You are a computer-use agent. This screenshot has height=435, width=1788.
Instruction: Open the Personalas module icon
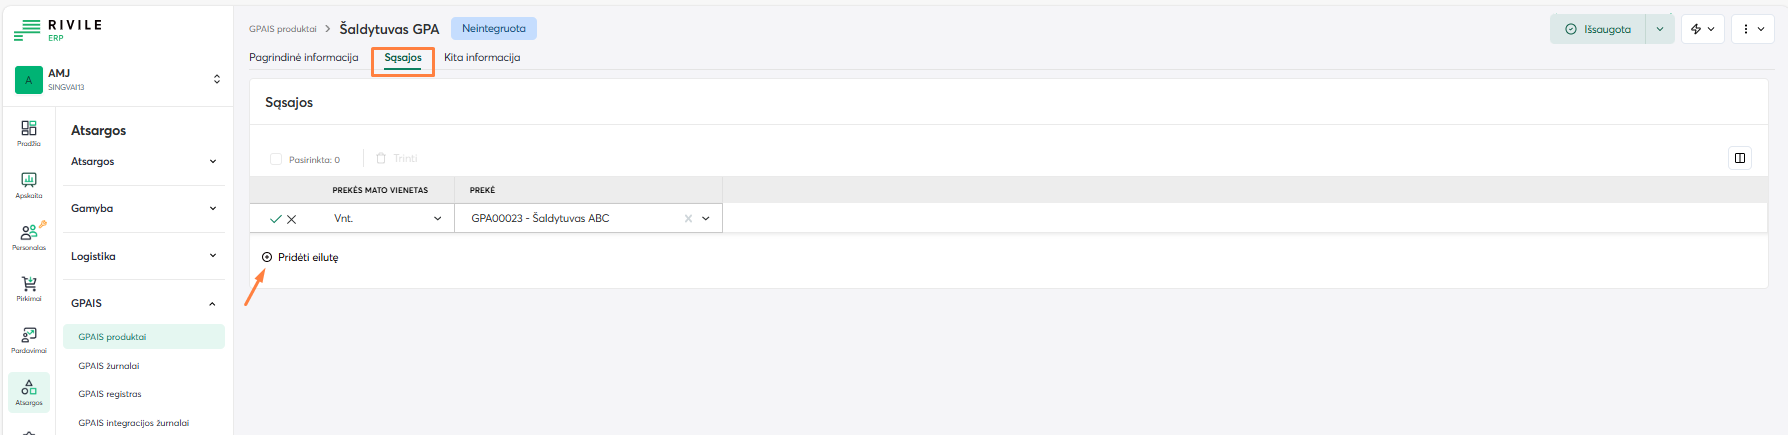[x=29, y=235]
